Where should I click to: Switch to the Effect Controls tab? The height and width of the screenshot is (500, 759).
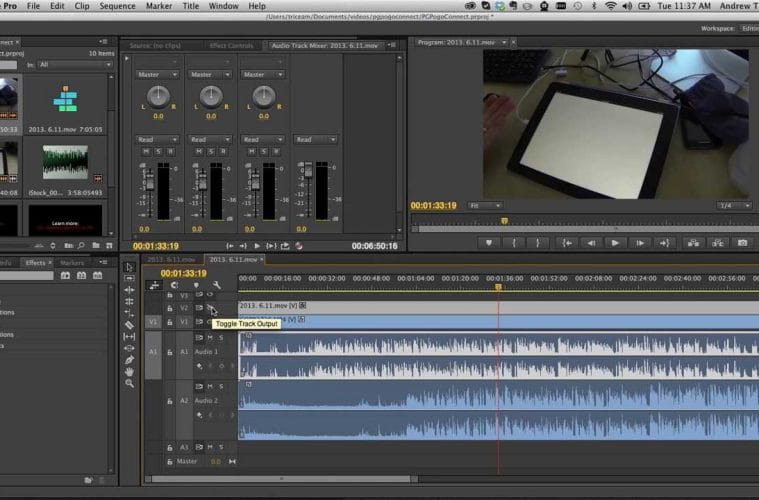click(233, 46)
